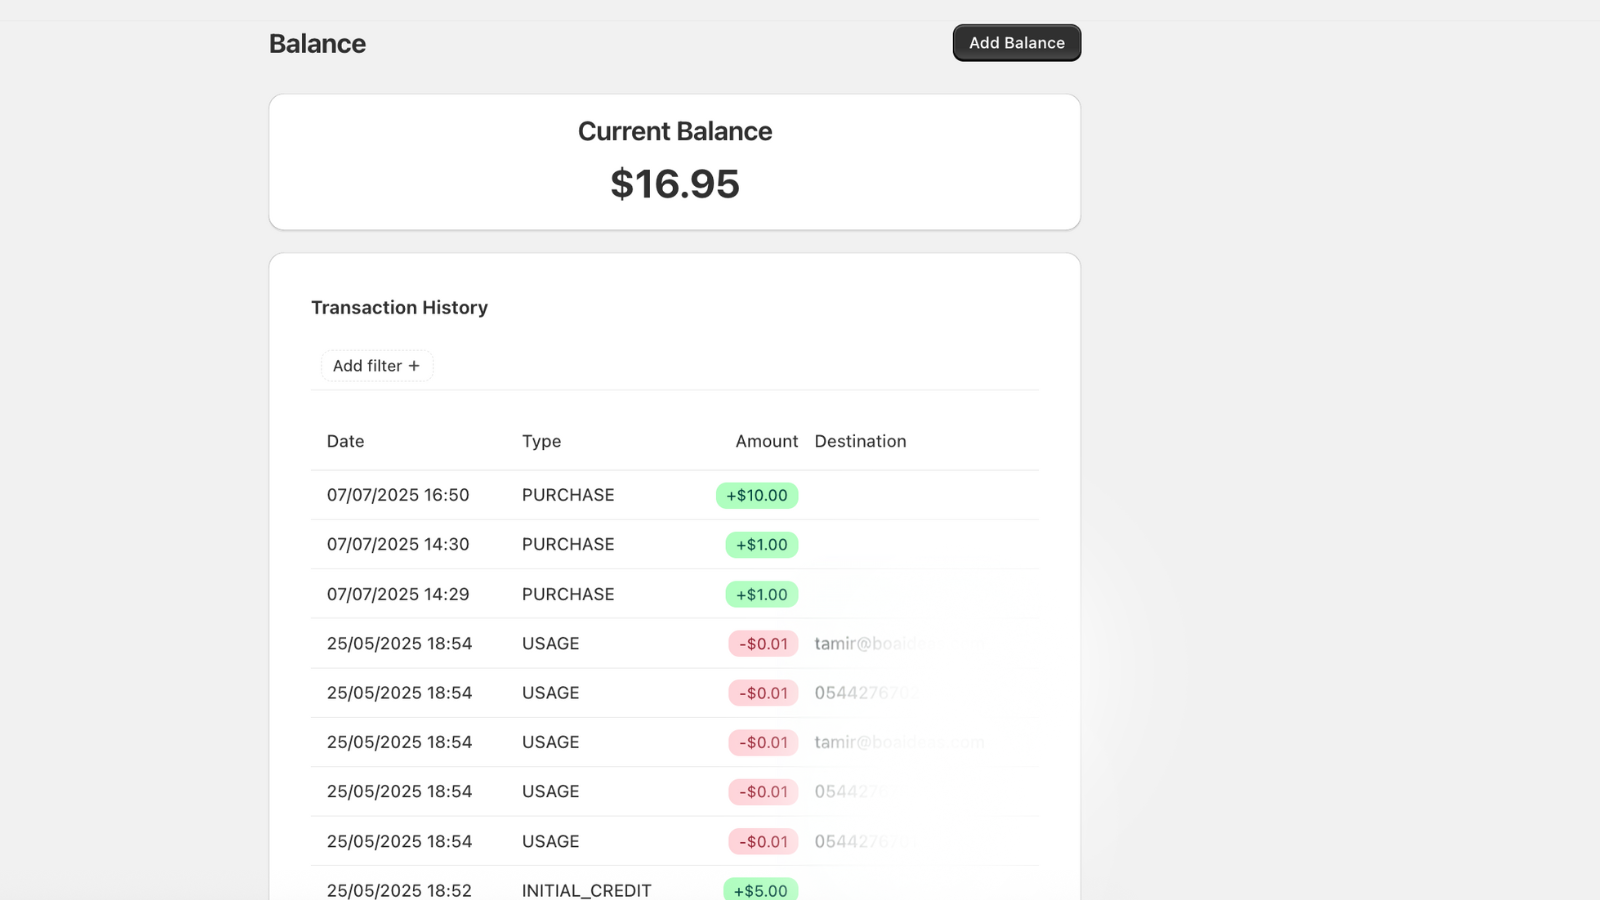1600x900 pixels.
Task: Click the first tamir email destination
Action: coord(869,644)
